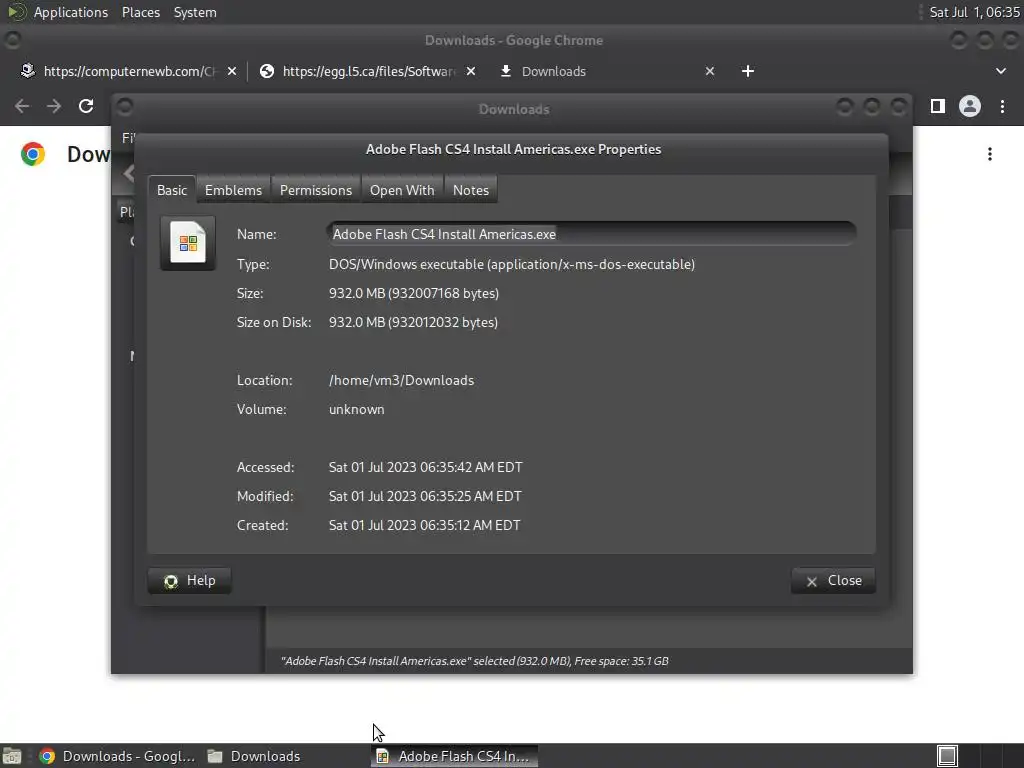Switch to the Emblems tab
The width and height of the screenshot is (1024, 768).
click(x=233, y=190)
